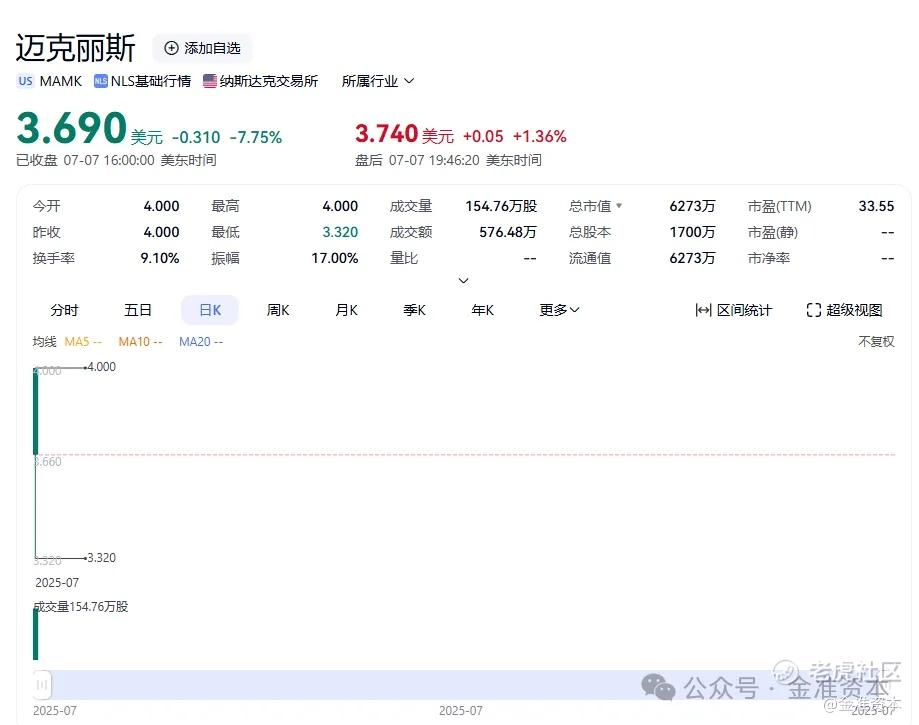
Task: Click the after-hours price 3.740
Action: click(x=386, y=134)
